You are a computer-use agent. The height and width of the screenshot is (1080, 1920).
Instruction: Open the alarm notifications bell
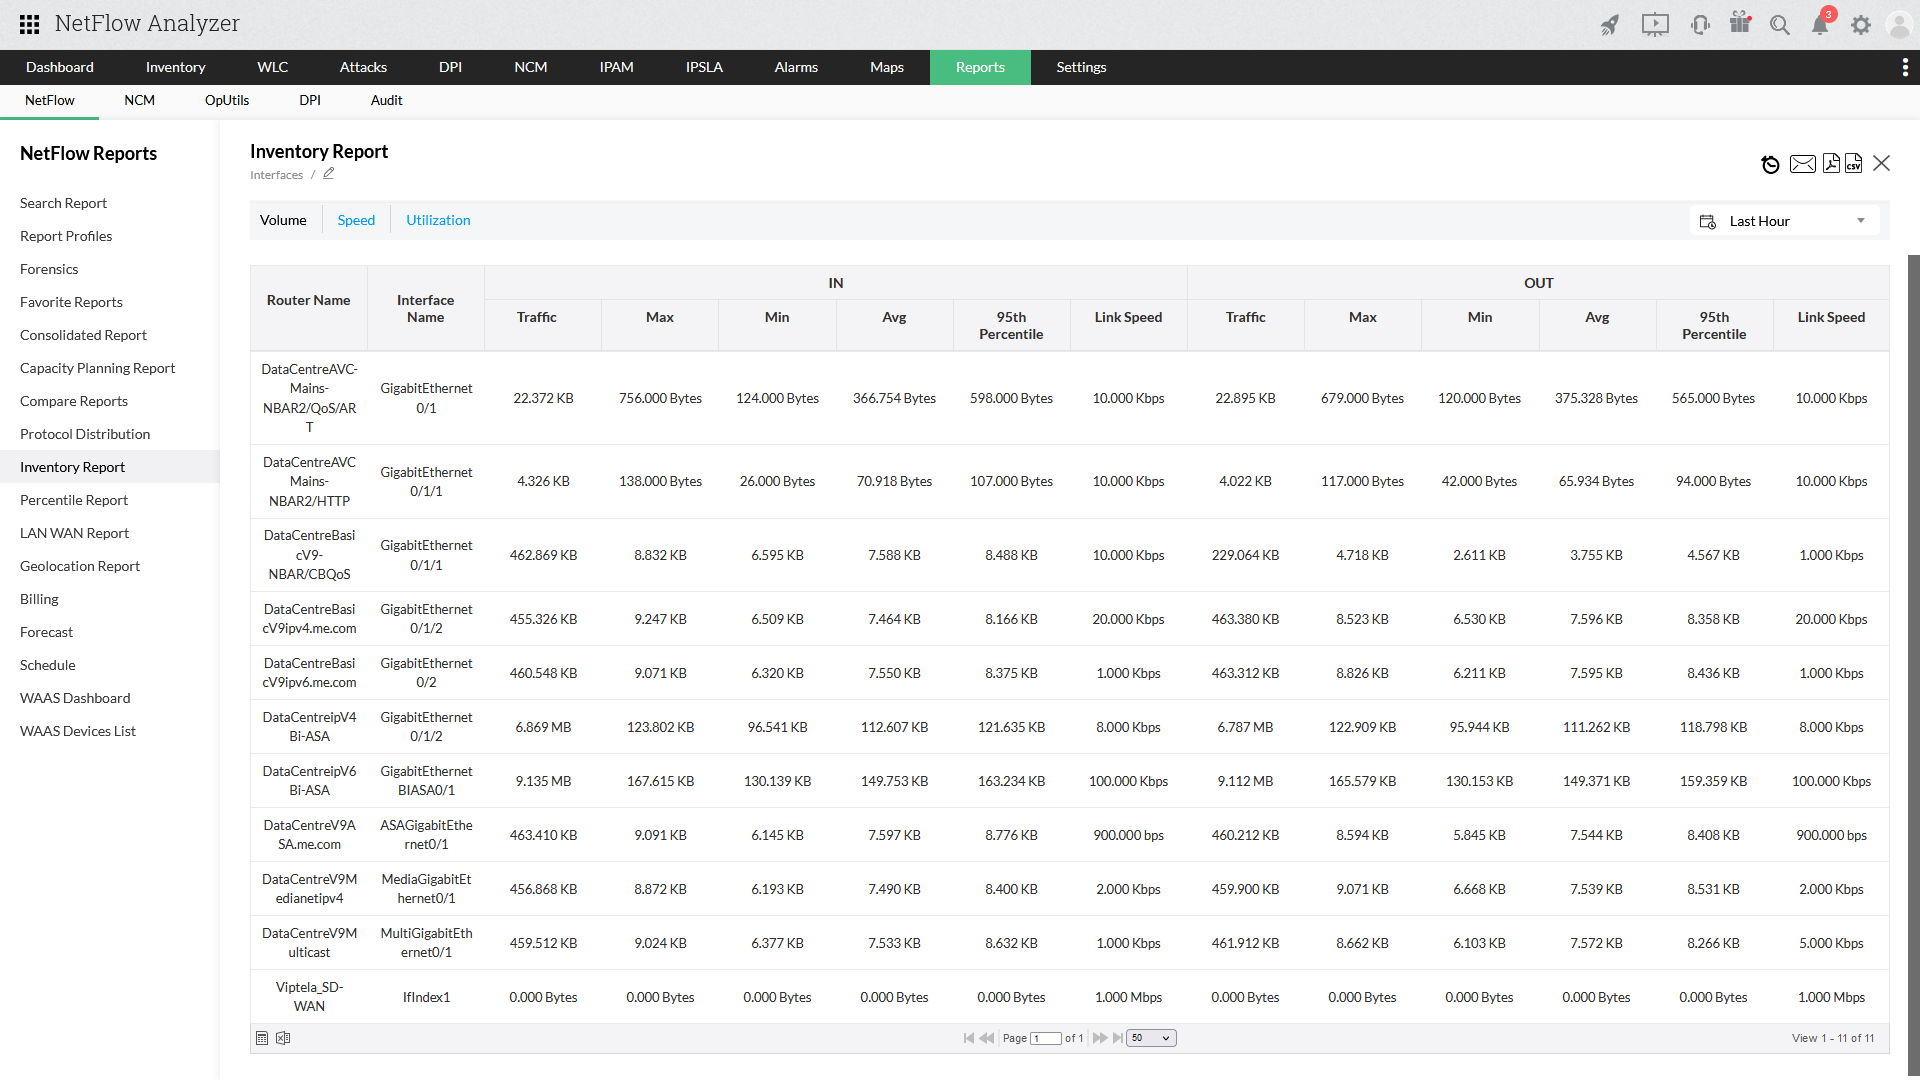(1820, 25)
